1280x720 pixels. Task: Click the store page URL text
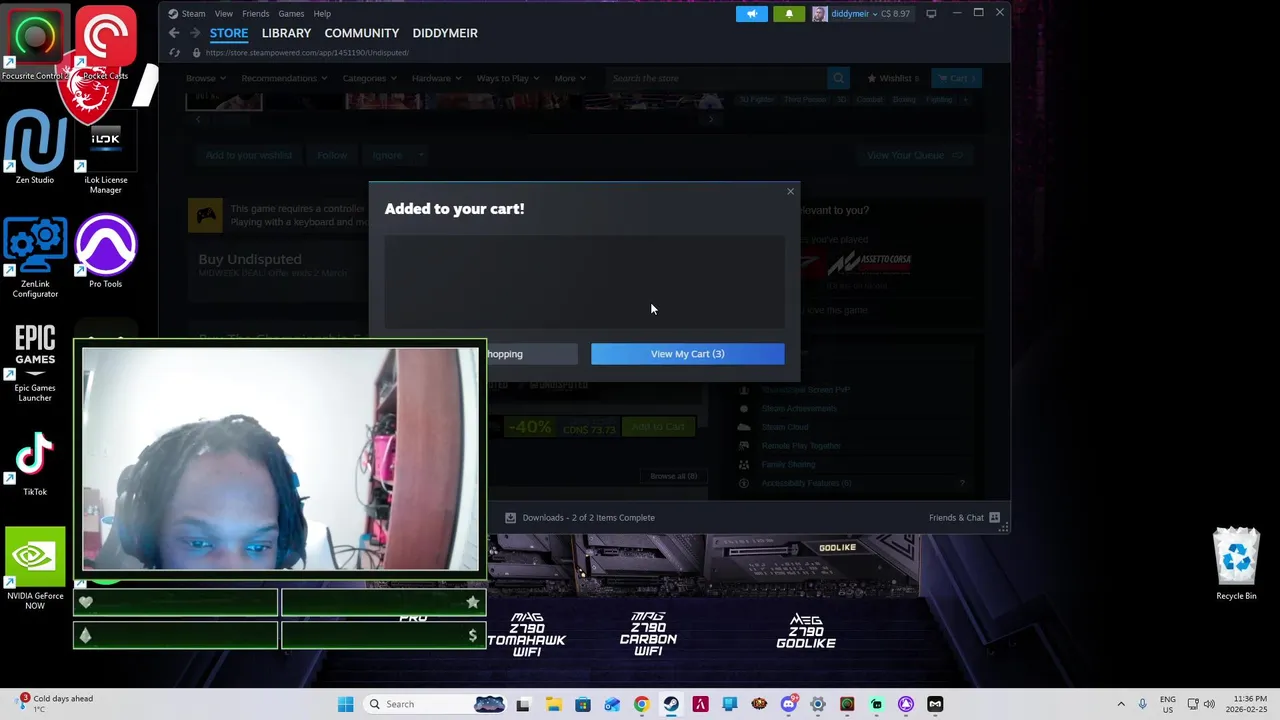[307, 53]
